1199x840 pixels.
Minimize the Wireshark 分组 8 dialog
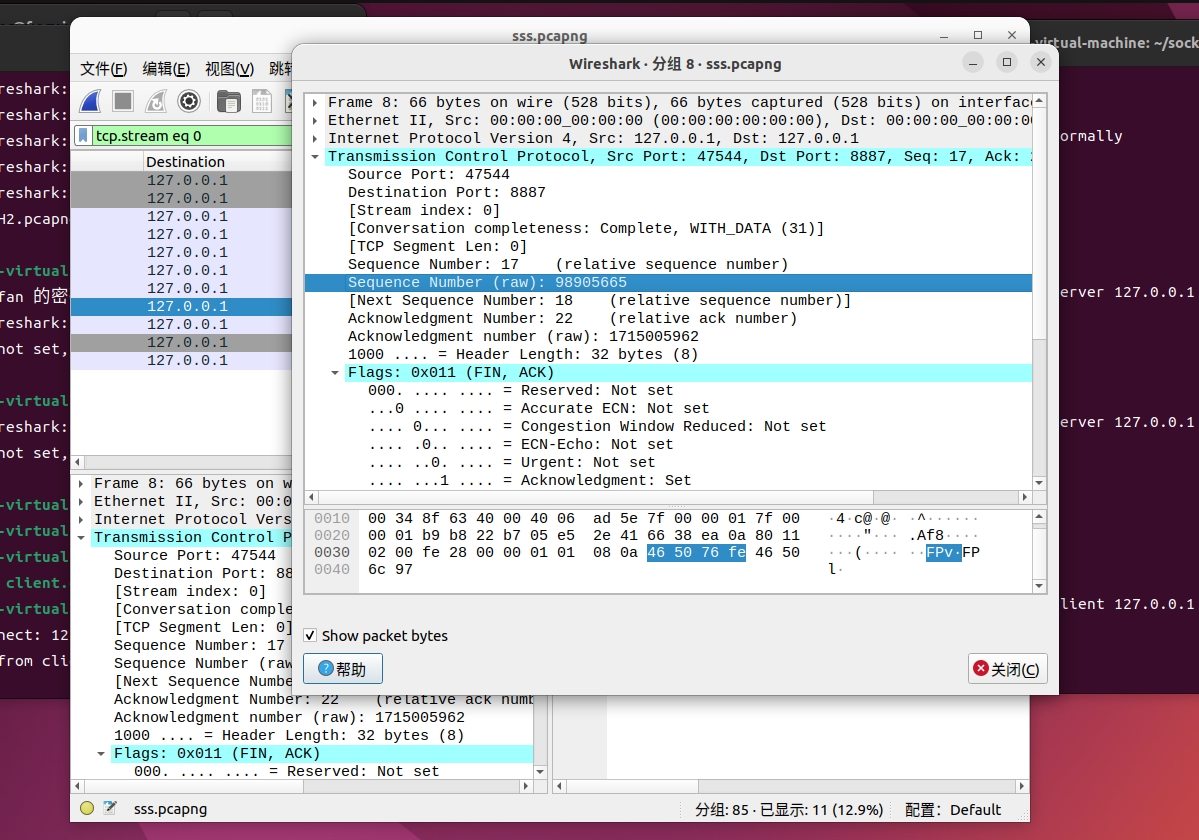(x=973, y=62)
